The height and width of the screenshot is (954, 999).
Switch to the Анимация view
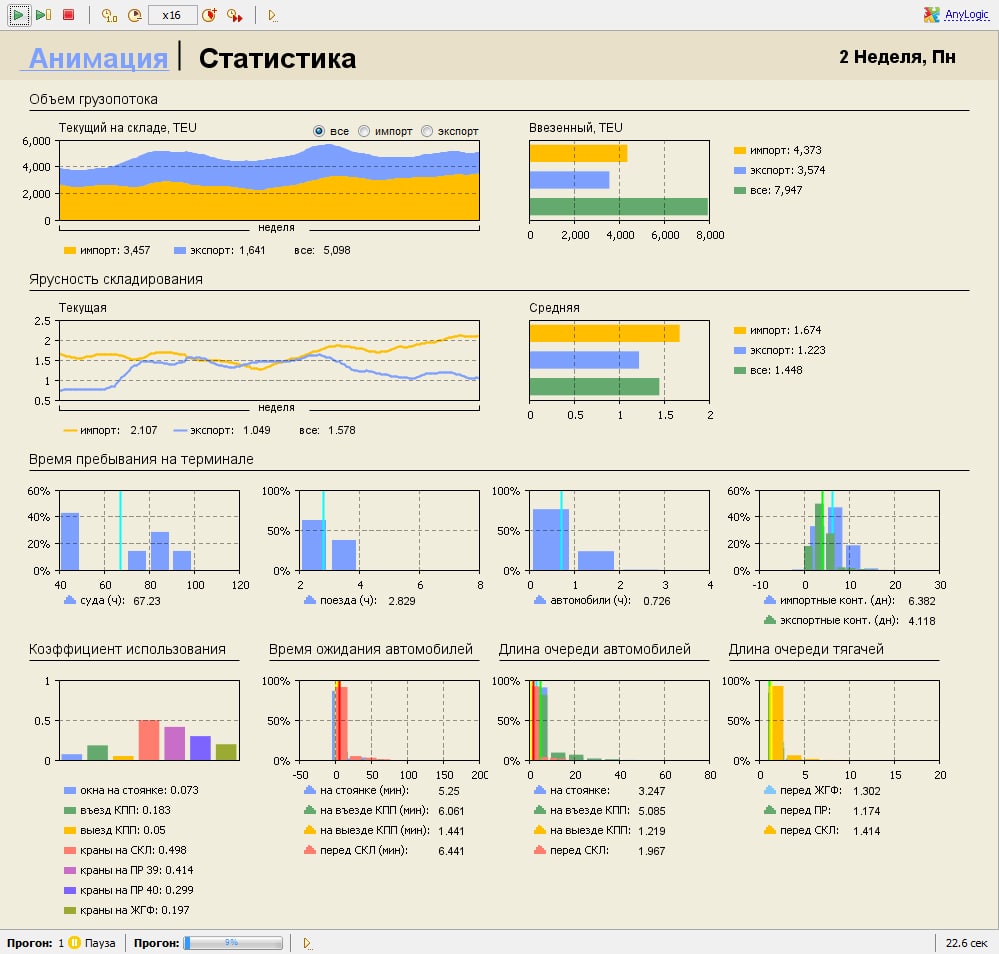point(98,58)
